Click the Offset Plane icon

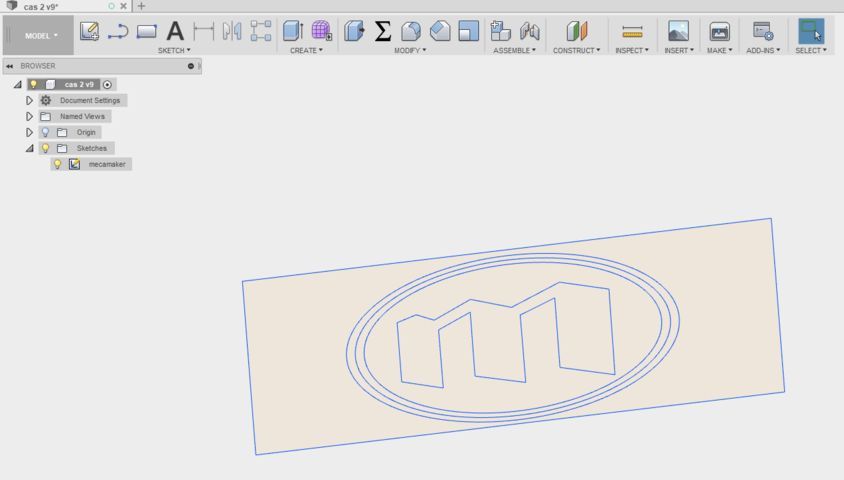pos(576,31)
